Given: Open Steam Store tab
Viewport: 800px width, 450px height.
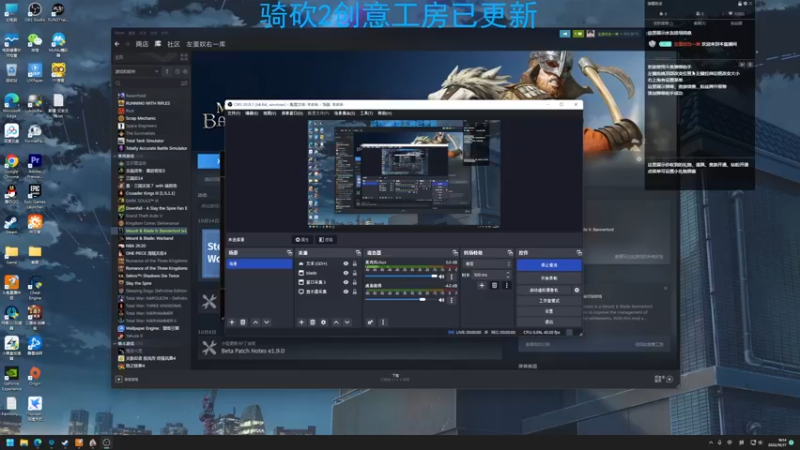Looking at the screenshot, I should [142, 44].
